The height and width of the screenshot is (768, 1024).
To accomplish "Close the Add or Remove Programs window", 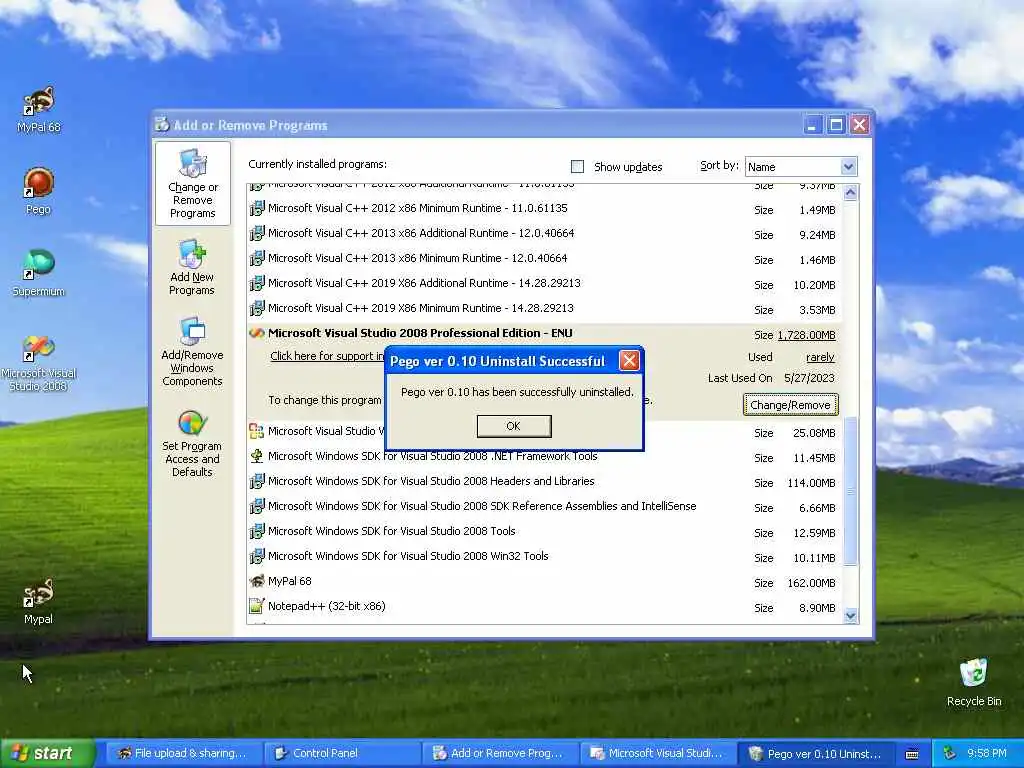I will [x=859, y=125].
